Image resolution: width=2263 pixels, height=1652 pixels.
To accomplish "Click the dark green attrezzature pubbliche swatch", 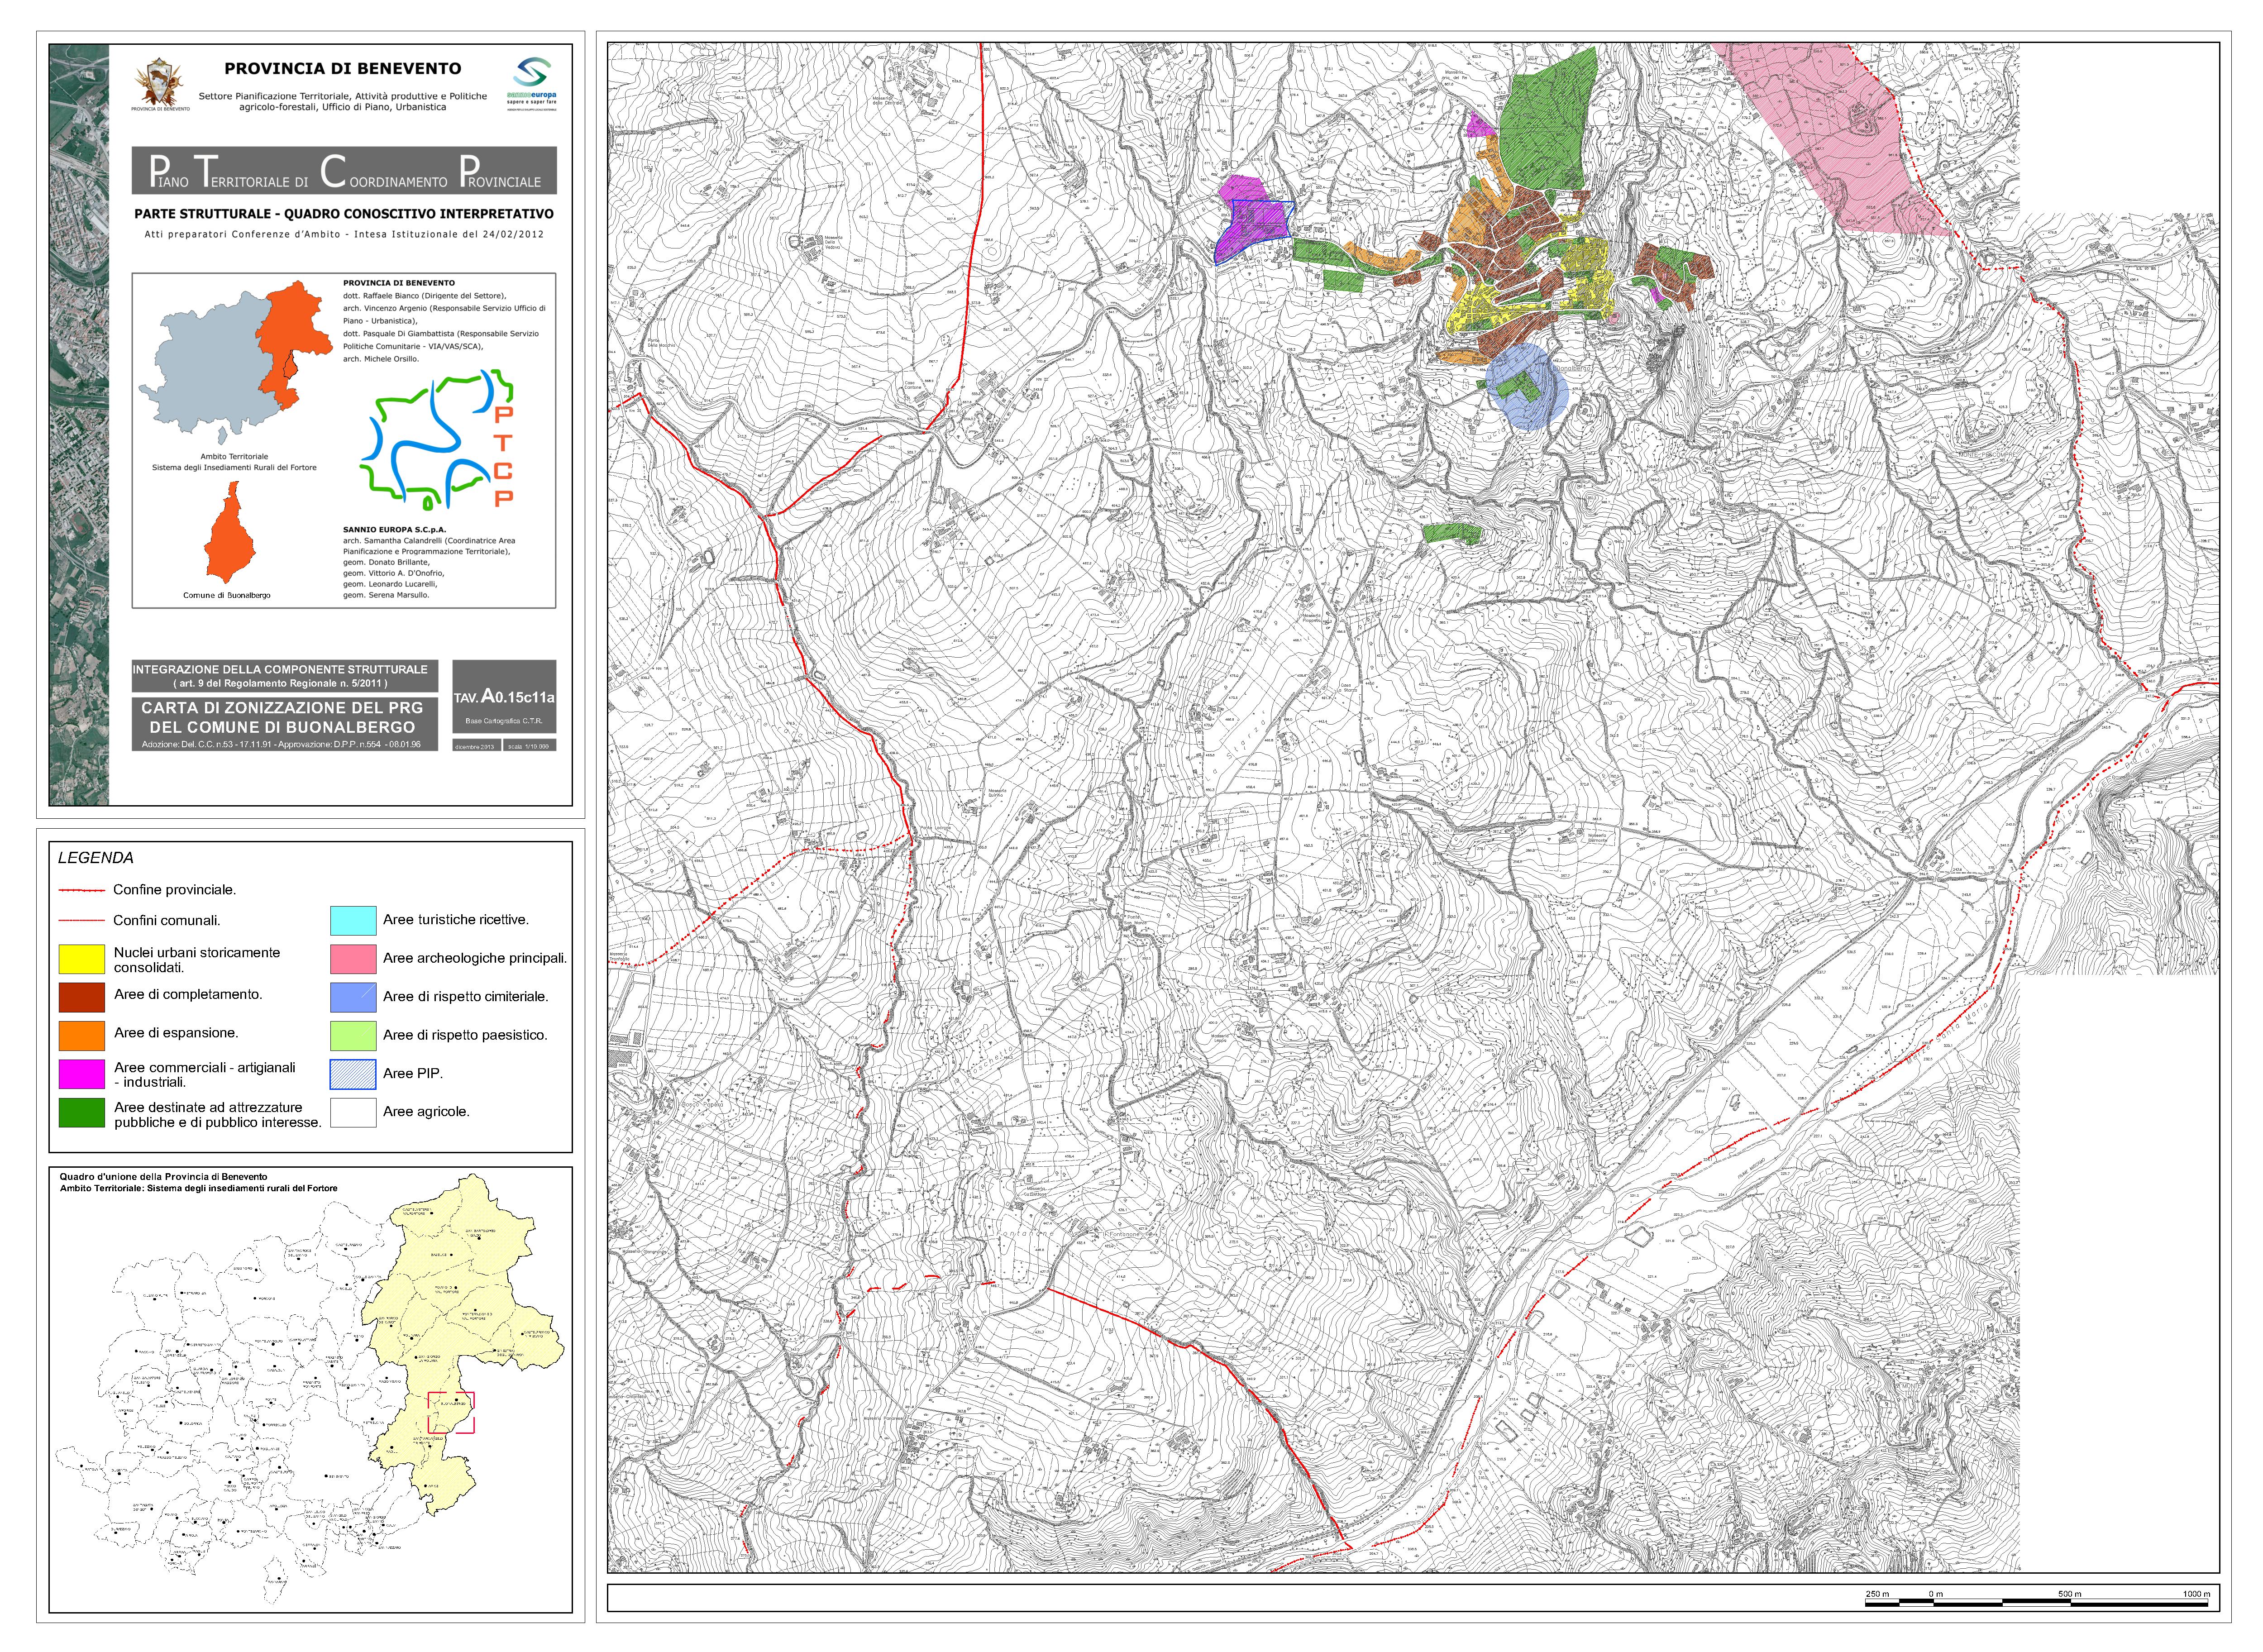I will coord(82,1113).
